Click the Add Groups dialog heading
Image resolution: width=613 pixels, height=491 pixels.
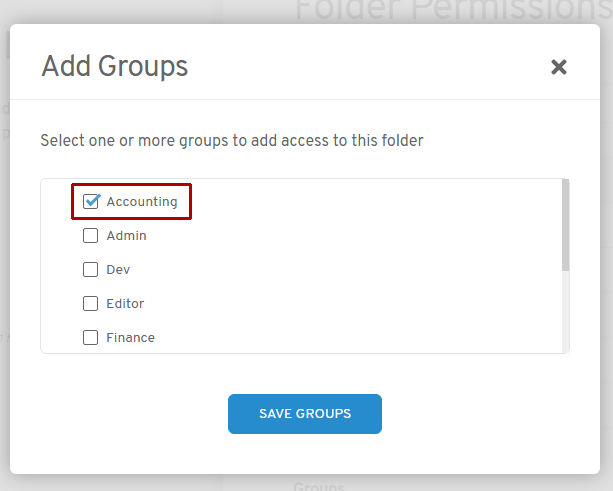(114, 67)
